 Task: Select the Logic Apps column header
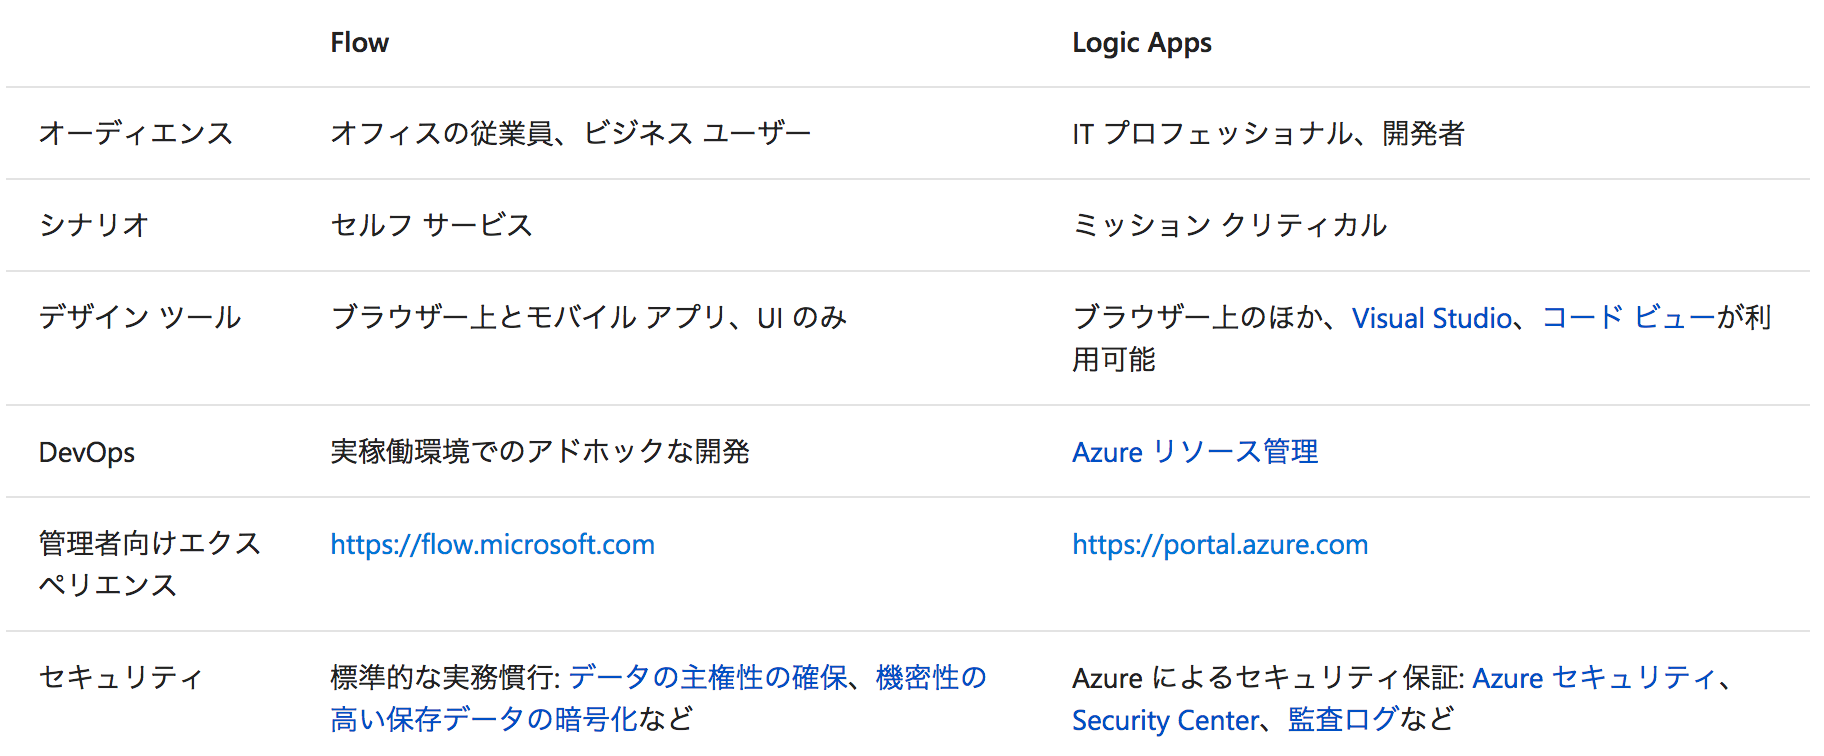pos(1142,43)
